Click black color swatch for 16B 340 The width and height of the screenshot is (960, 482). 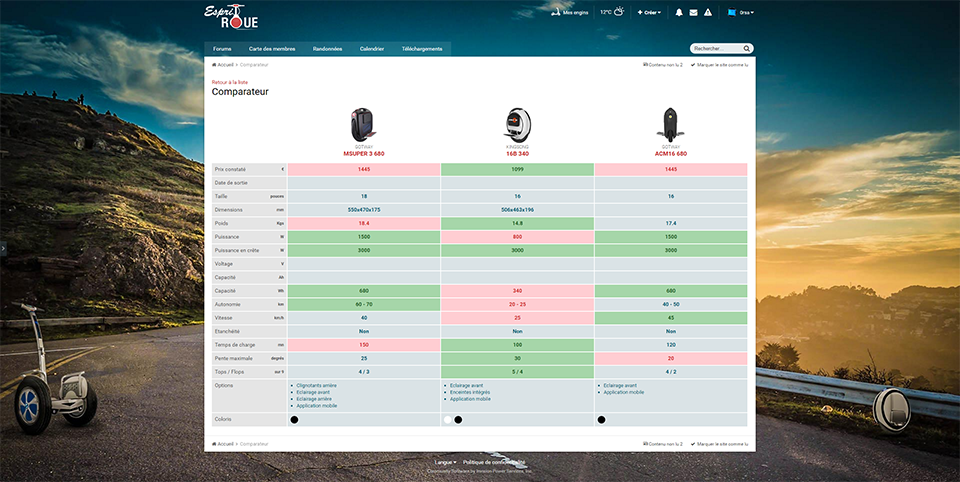point(458,420)
